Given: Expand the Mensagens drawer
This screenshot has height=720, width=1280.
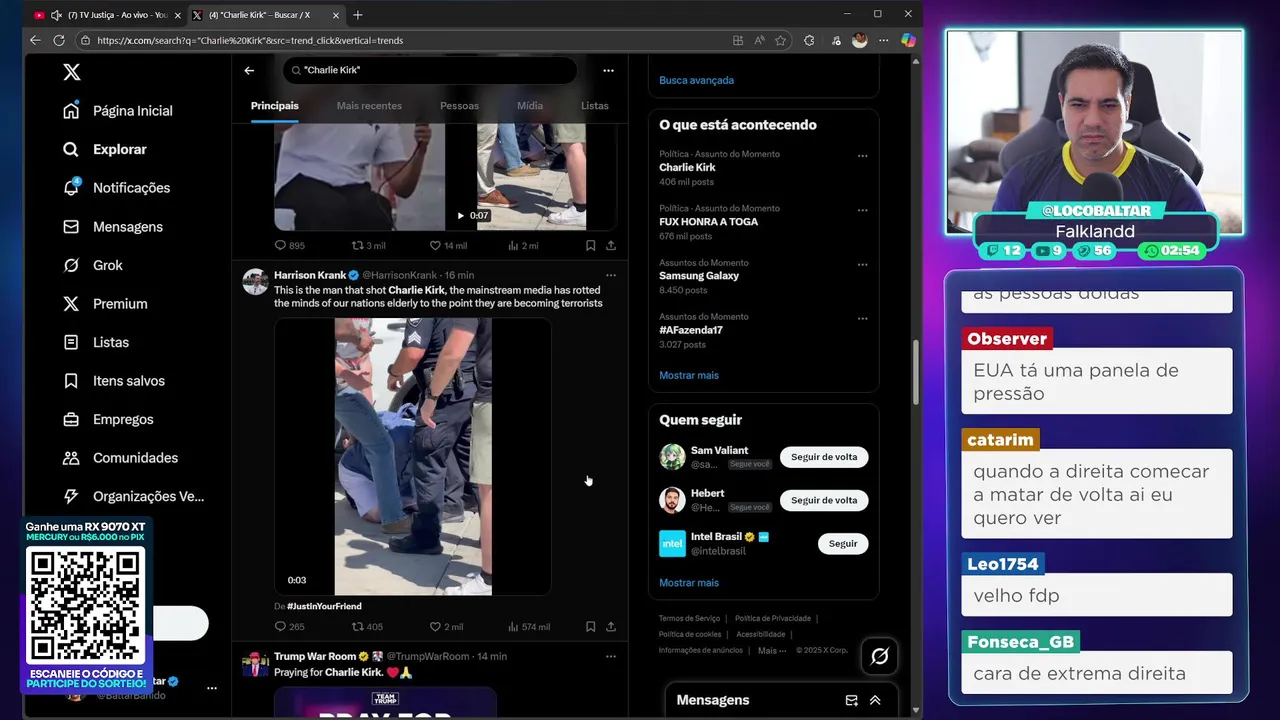Looking at the screenshot, I should 875,700.
